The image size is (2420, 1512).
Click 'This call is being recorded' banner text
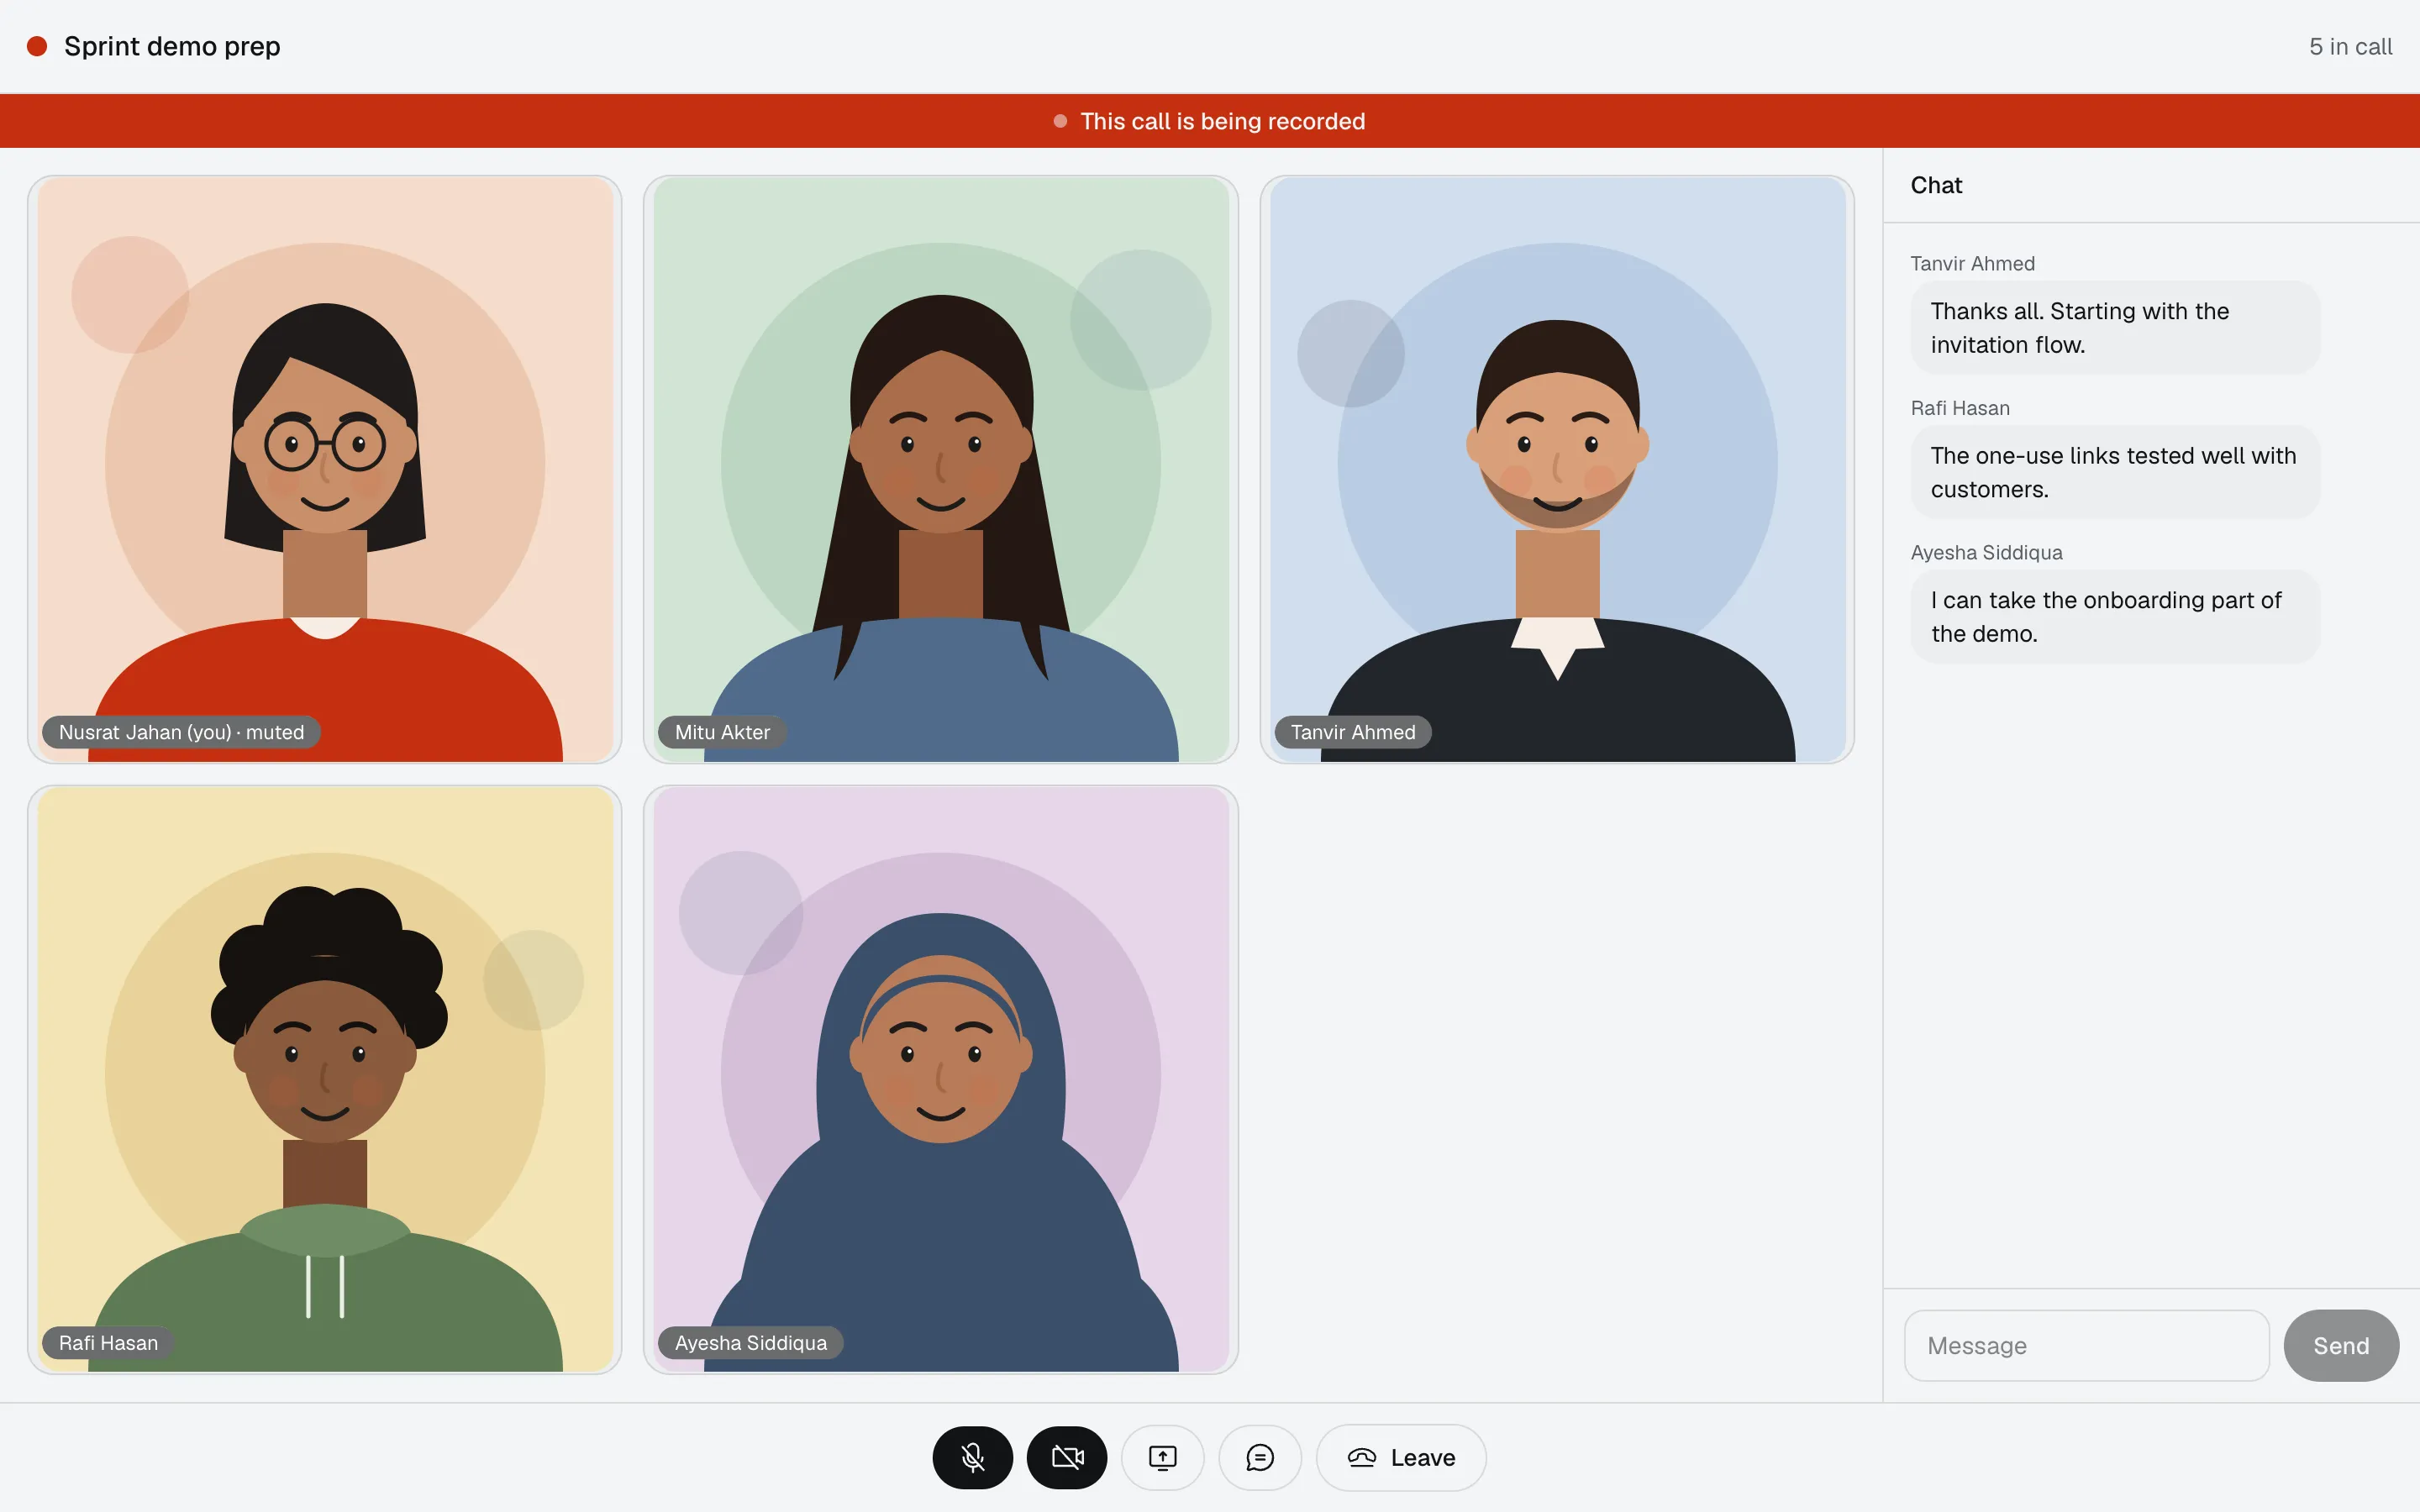pyautogui.click(x=1222, y=121)
